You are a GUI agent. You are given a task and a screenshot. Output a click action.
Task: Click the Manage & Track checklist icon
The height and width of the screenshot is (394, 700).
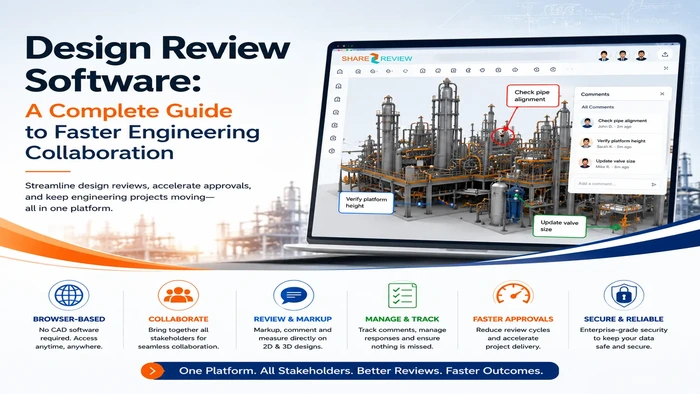pyautogui.click(x=402, y=295)
